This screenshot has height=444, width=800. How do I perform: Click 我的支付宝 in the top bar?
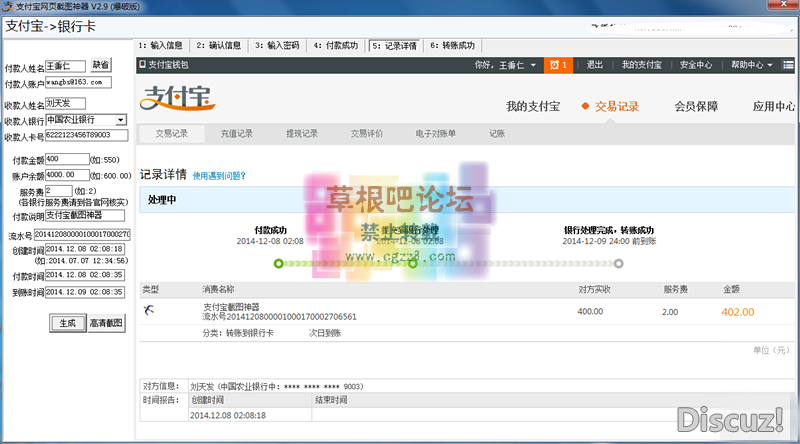point(641,65)
